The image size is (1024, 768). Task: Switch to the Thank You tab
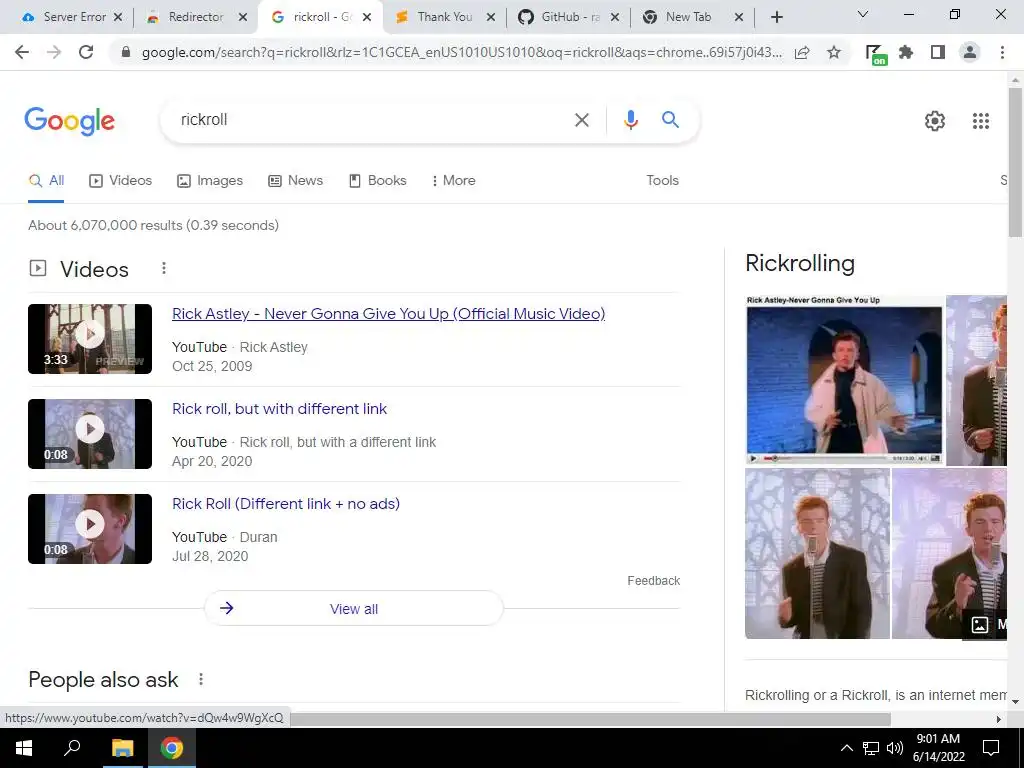click(444, 17)
